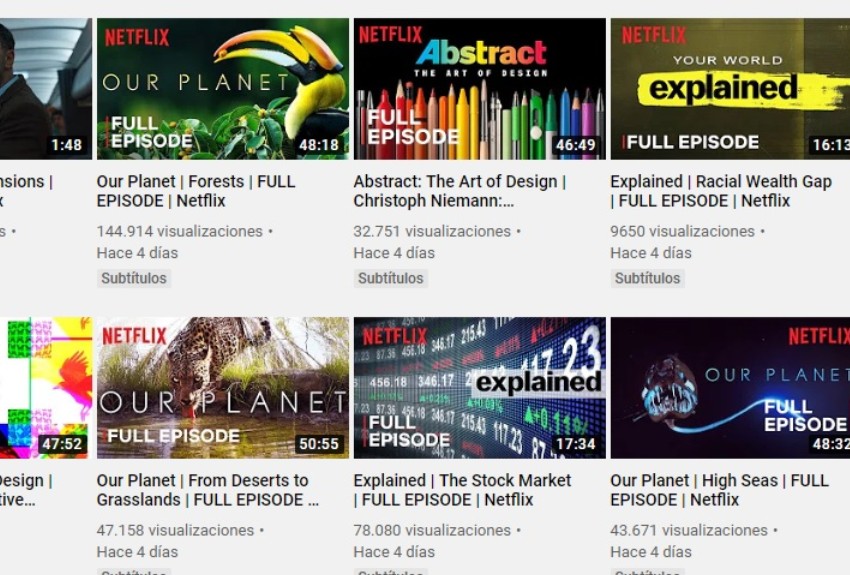Open the Our Planet High Seas thumbnail
850x575 pixels.
(x=730, y=388)
